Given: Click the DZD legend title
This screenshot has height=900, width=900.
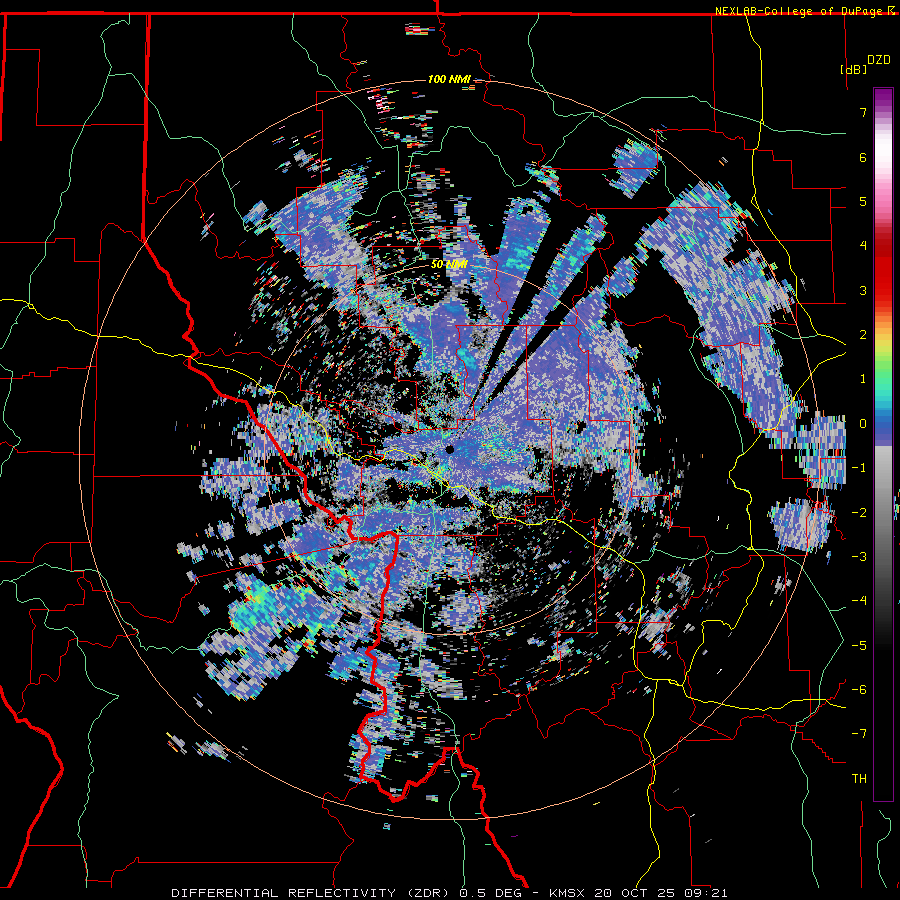Looking at the screenshot, I should [878, 60].
